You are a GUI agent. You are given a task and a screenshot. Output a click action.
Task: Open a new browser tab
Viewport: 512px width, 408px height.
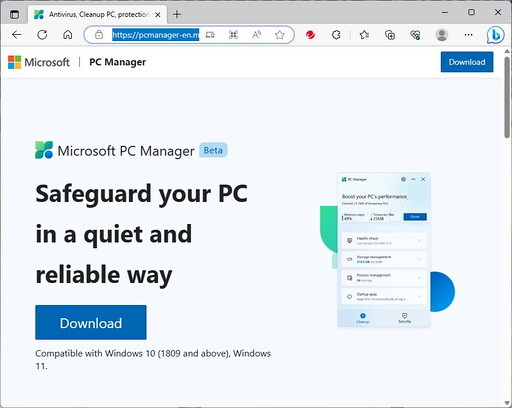[x=177, y=14]
